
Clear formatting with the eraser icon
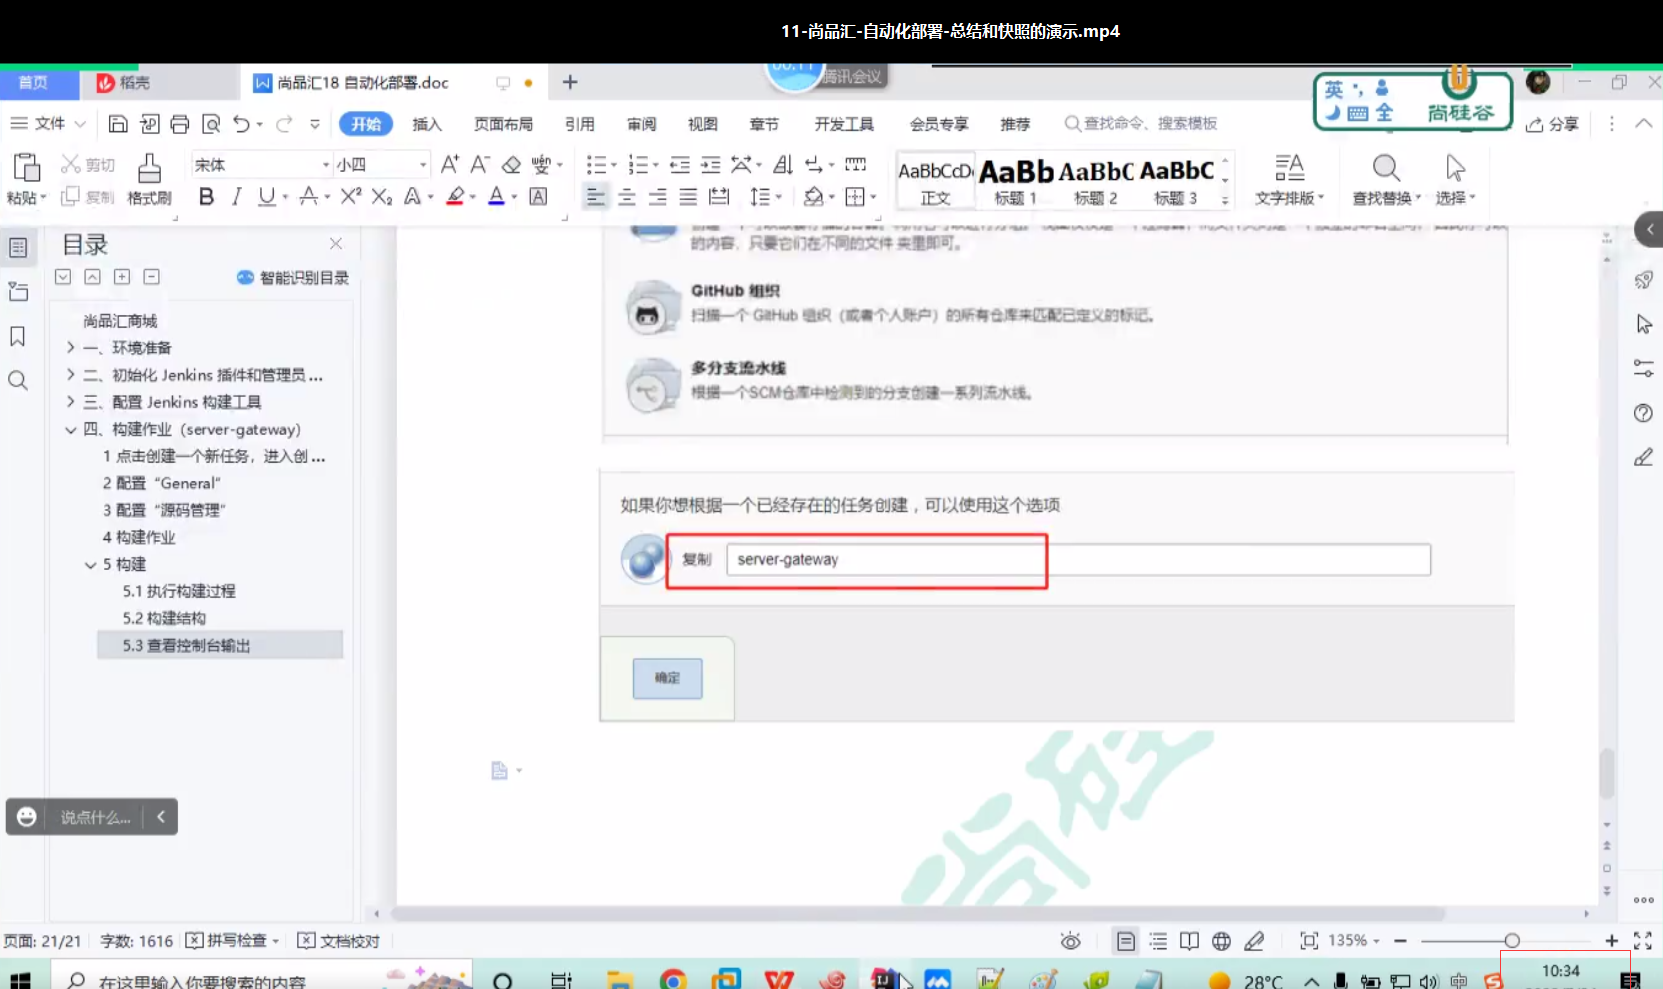(511, 165)
